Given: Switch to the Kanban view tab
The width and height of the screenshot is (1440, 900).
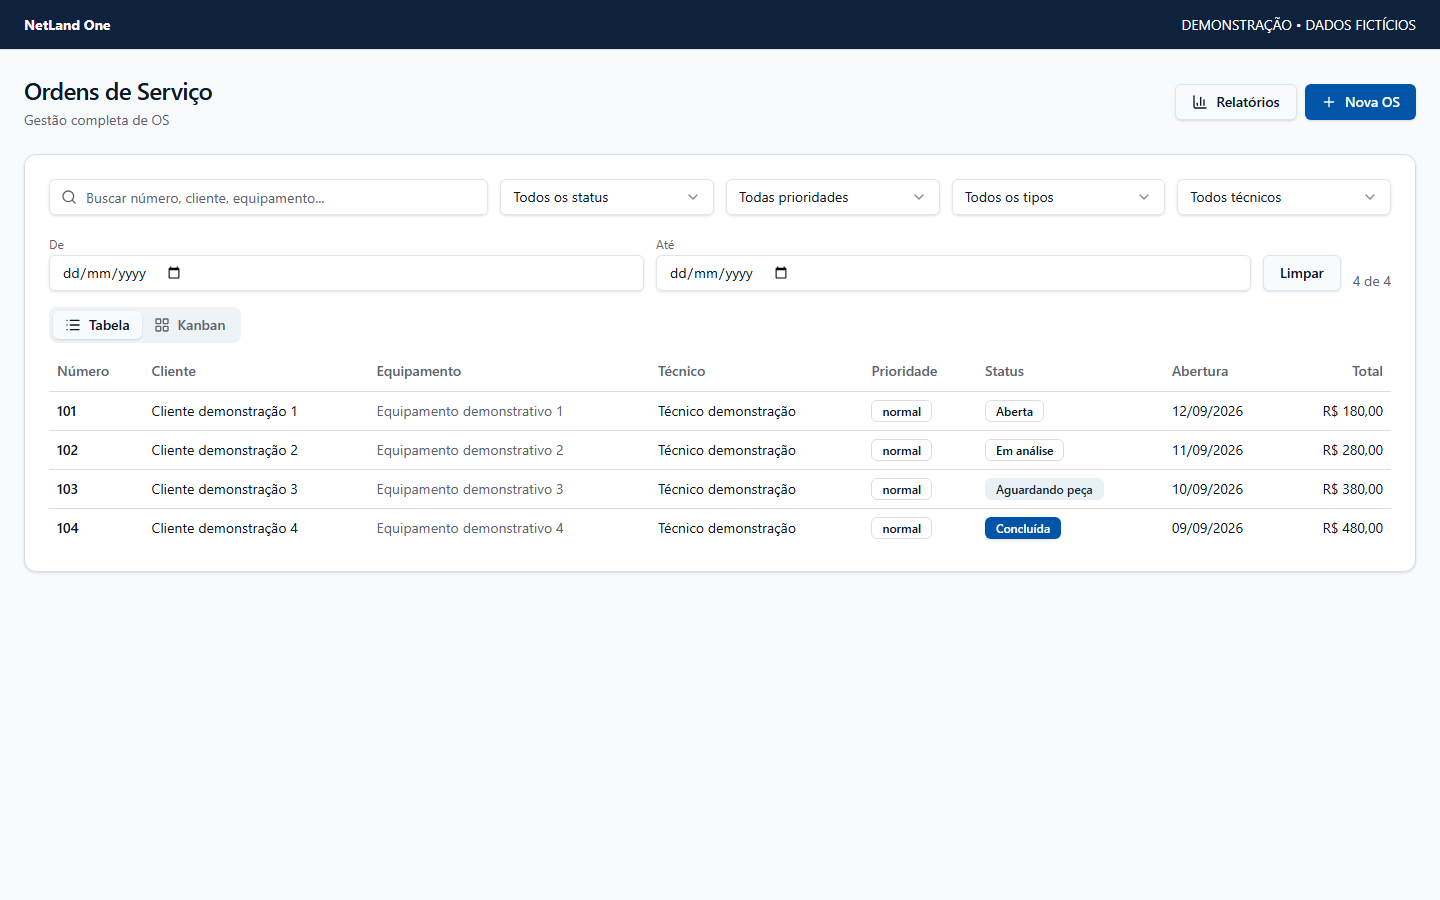Looking at the screenshot, I should 190,325.
